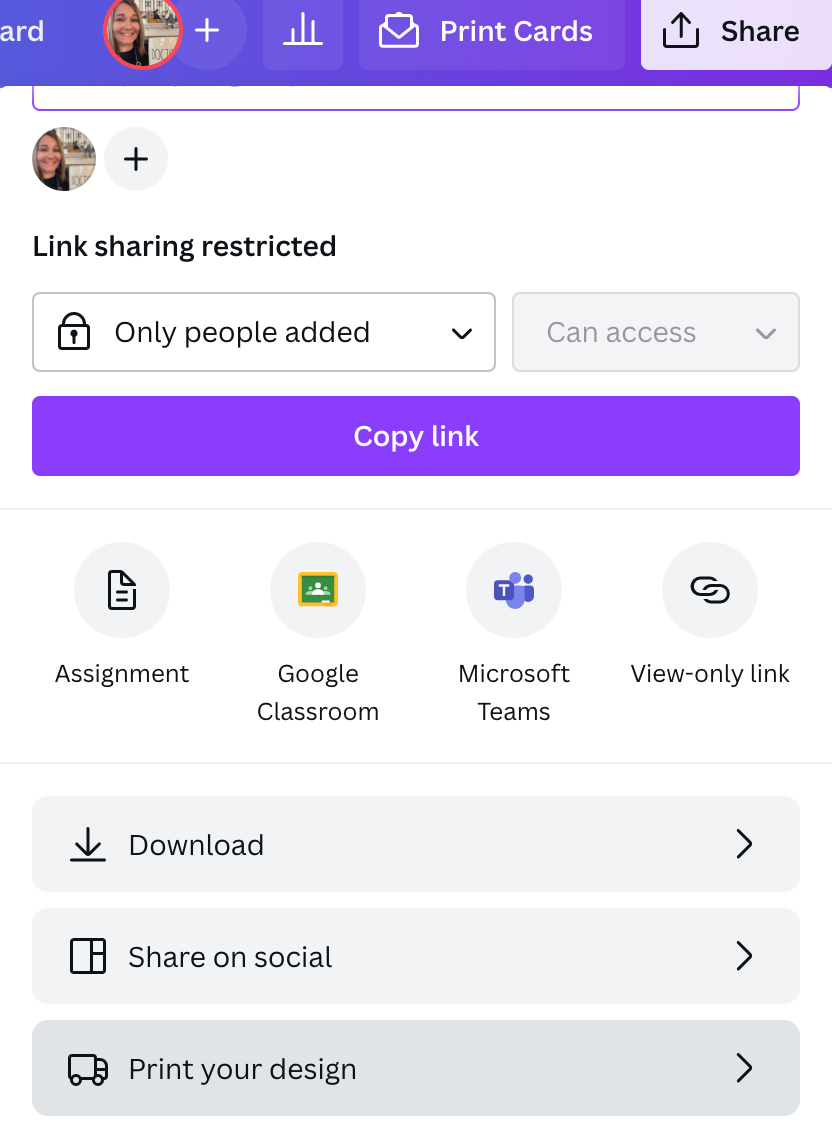This screenshot has width=832, height=1130.
Task: Click the plus icon beside top avatar
Action: [207, 31]
